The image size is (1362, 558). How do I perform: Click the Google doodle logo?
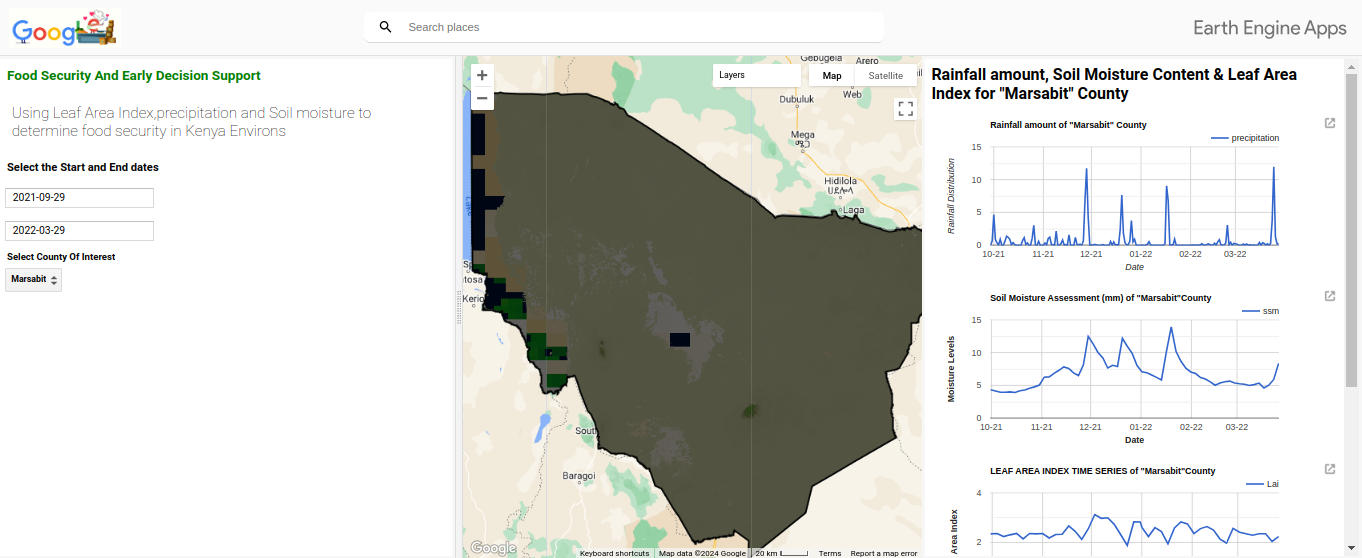(x=66, y=28)
